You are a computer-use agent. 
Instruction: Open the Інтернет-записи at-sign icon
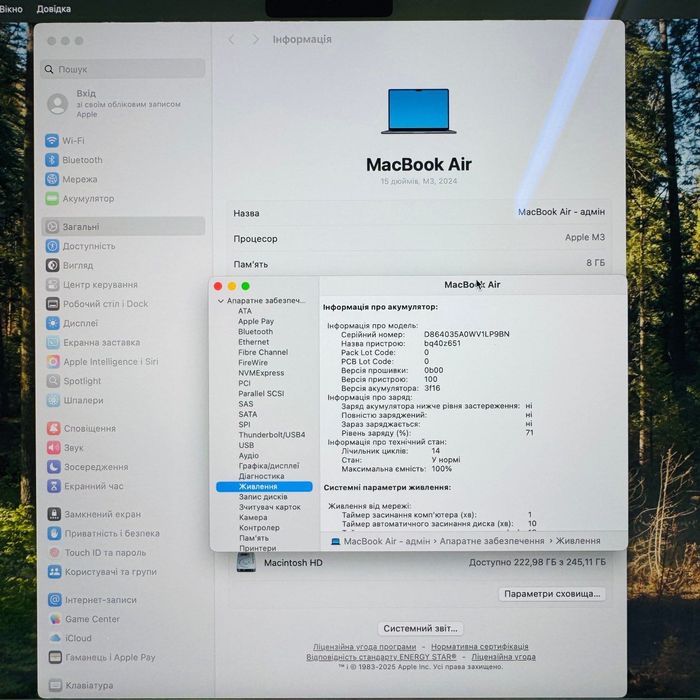(55, 600)
